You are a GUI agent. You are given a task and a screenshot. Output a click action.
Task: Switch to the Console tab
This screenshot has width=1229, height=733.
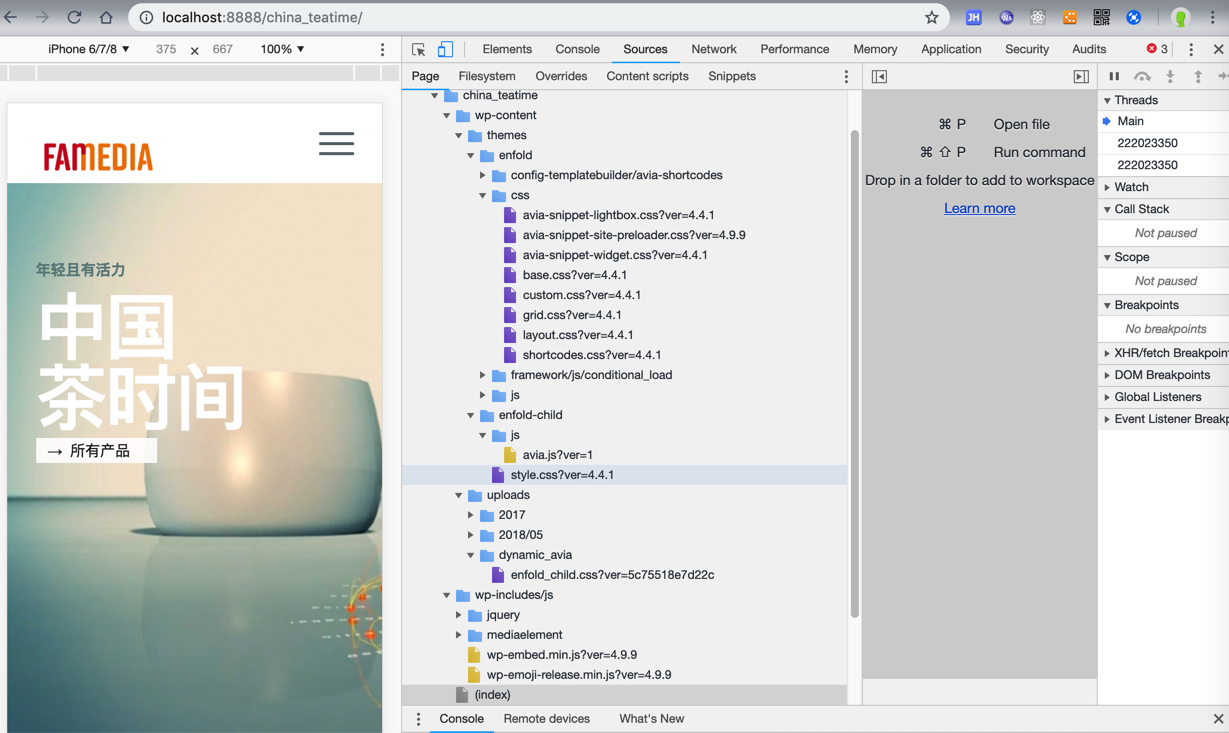577,49
